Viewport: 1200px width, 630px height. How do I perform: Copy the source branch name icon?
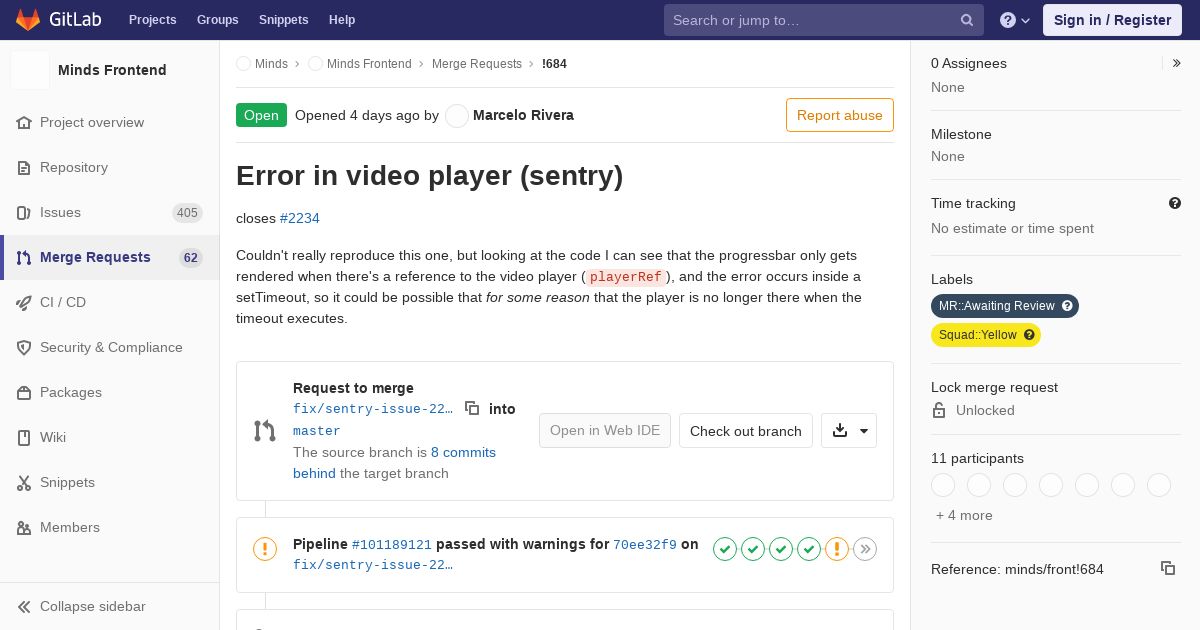pyautogui.click(x=472, y=408)
